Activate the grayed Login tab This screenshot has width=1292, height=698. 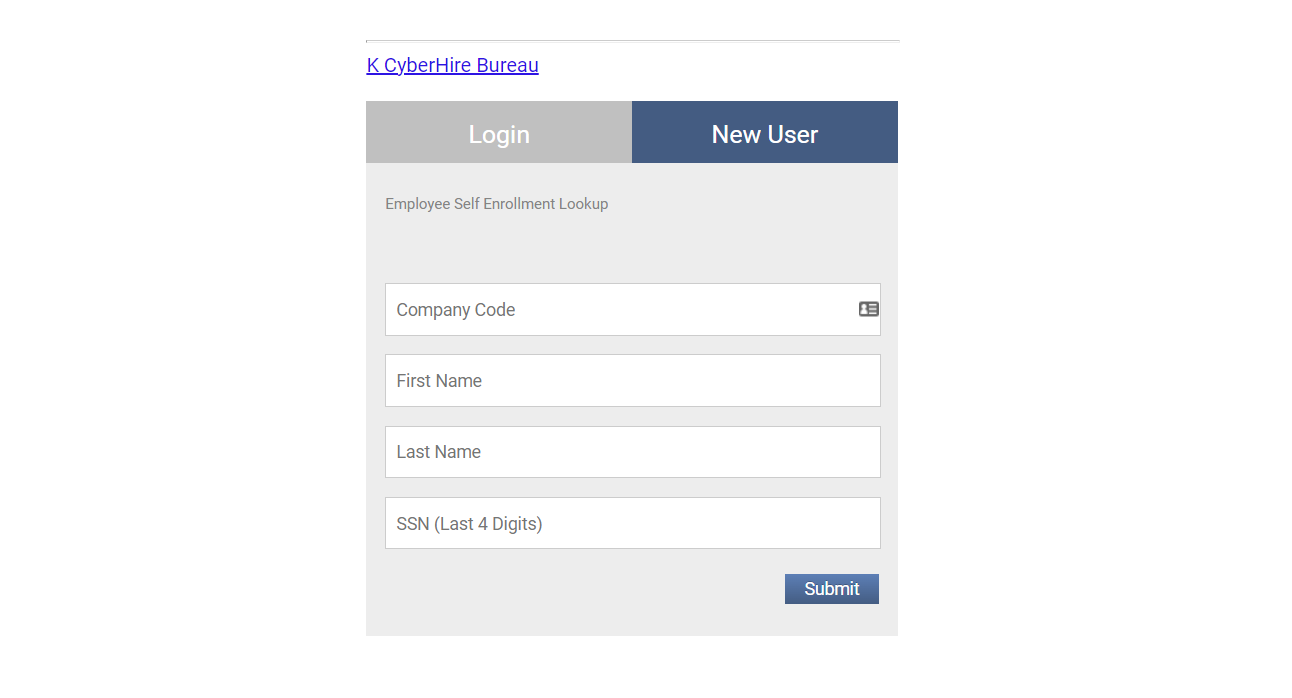[x=498, y=132]
